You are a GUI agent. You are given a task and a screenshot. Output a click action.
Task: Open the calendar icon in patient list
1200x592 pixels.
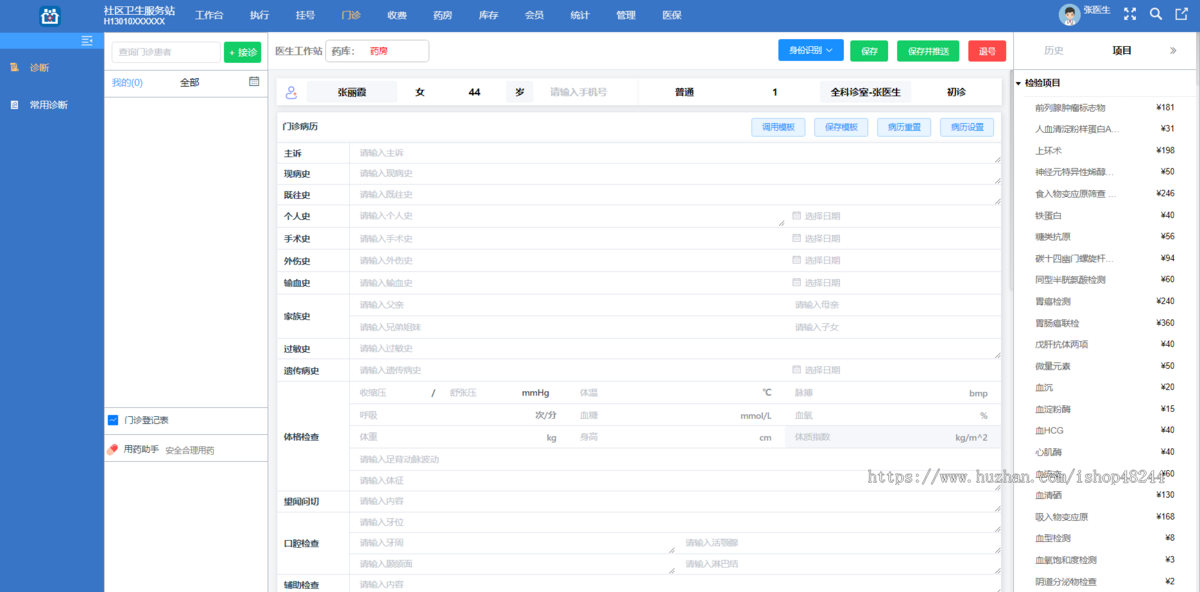pyautogui.click(x=254, y=82)
